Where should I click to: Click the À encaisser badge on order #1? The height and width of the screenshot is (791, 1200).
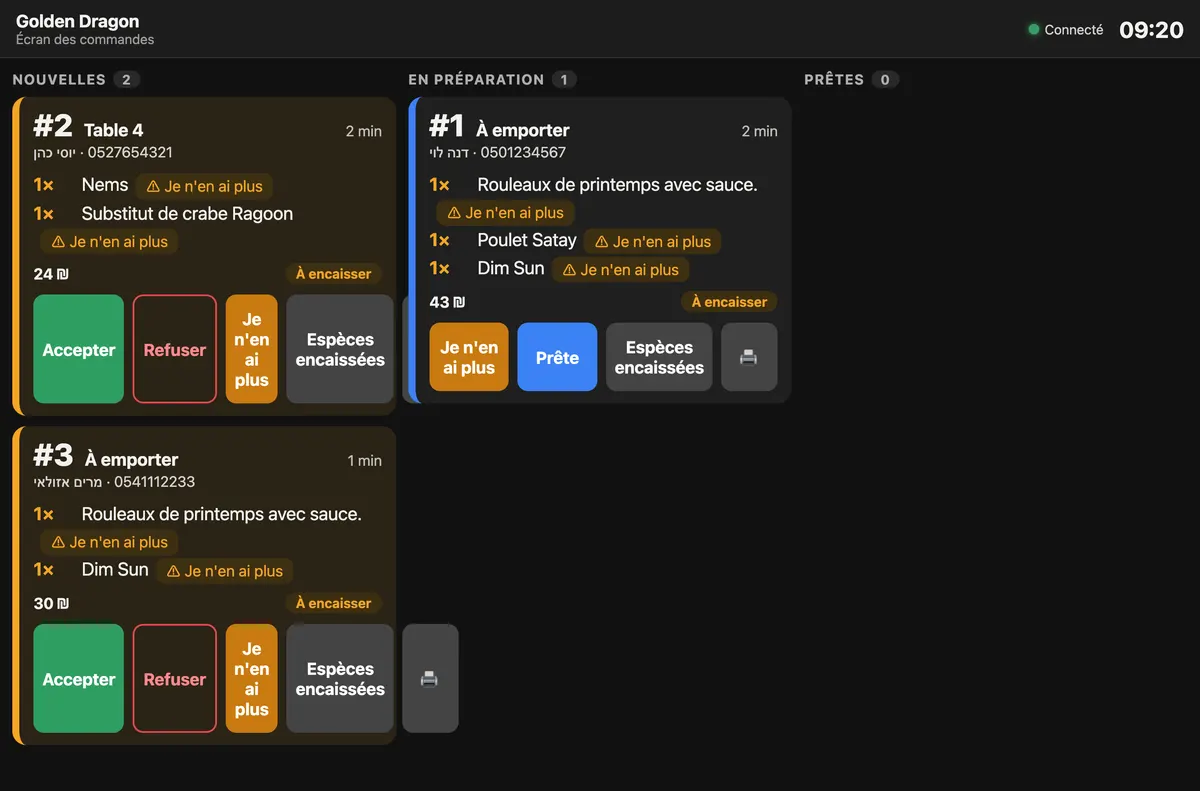[730, 302]
